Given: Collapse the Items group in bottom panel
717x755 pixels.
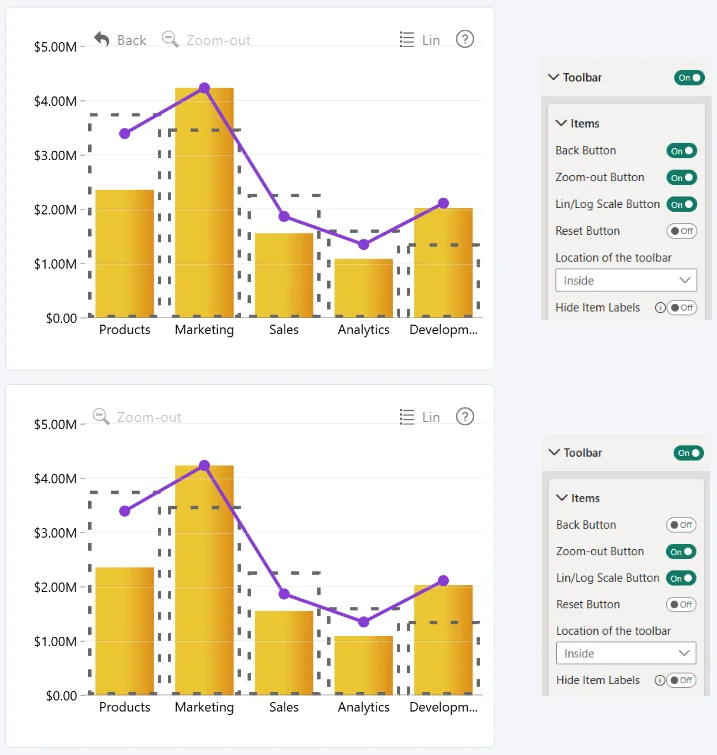Looking at the screenshot, I should (561, 497).
